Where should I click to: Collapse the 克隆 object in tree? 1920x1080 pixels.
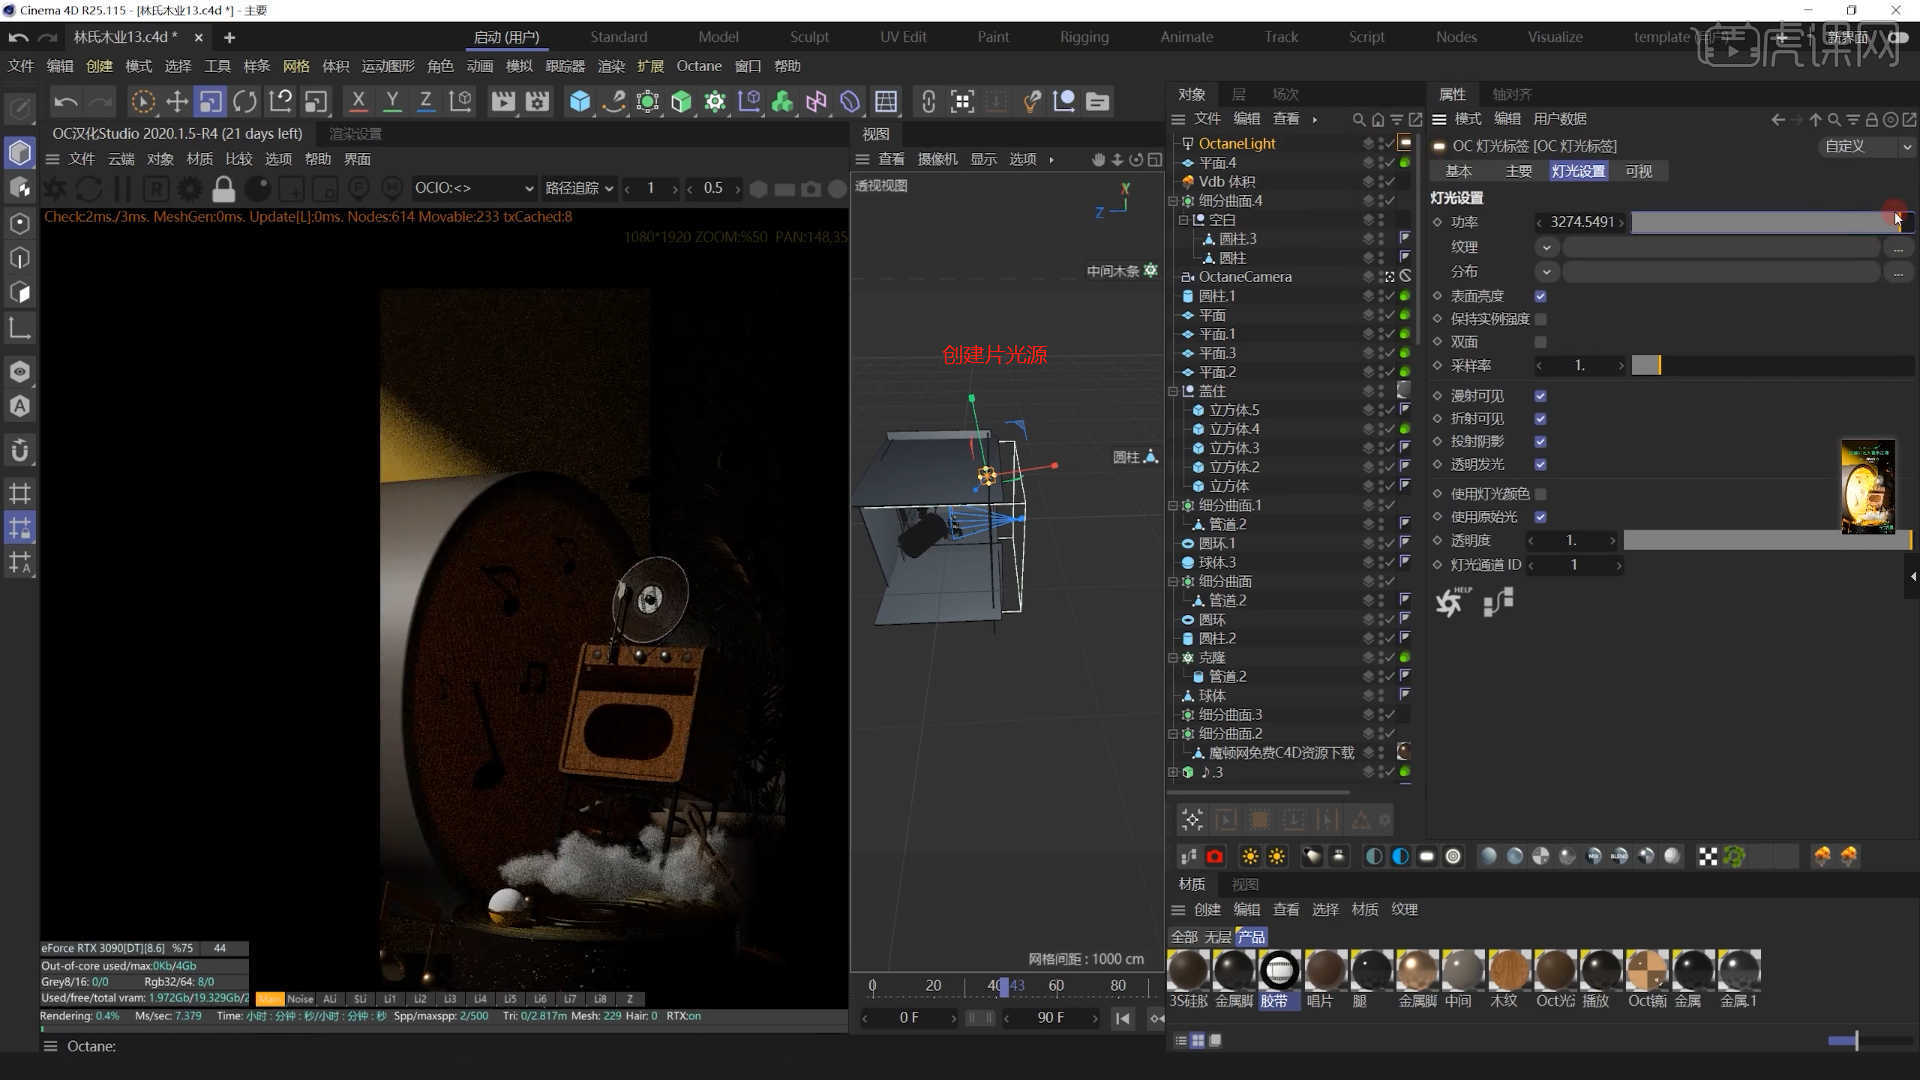coord(1173,658)
